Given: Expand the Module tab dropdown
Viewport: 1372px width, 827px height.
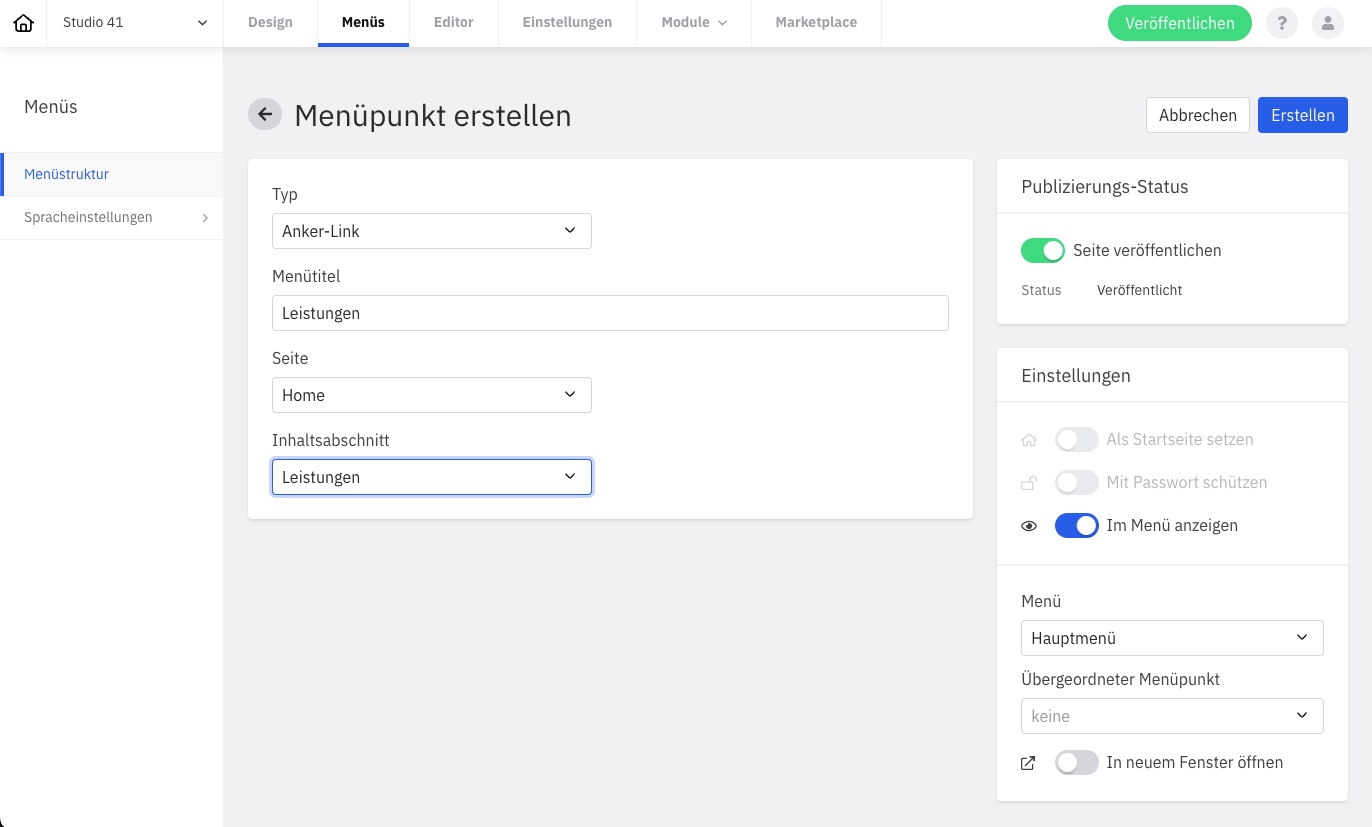Looking at the screenshot, I should (694, 23).
